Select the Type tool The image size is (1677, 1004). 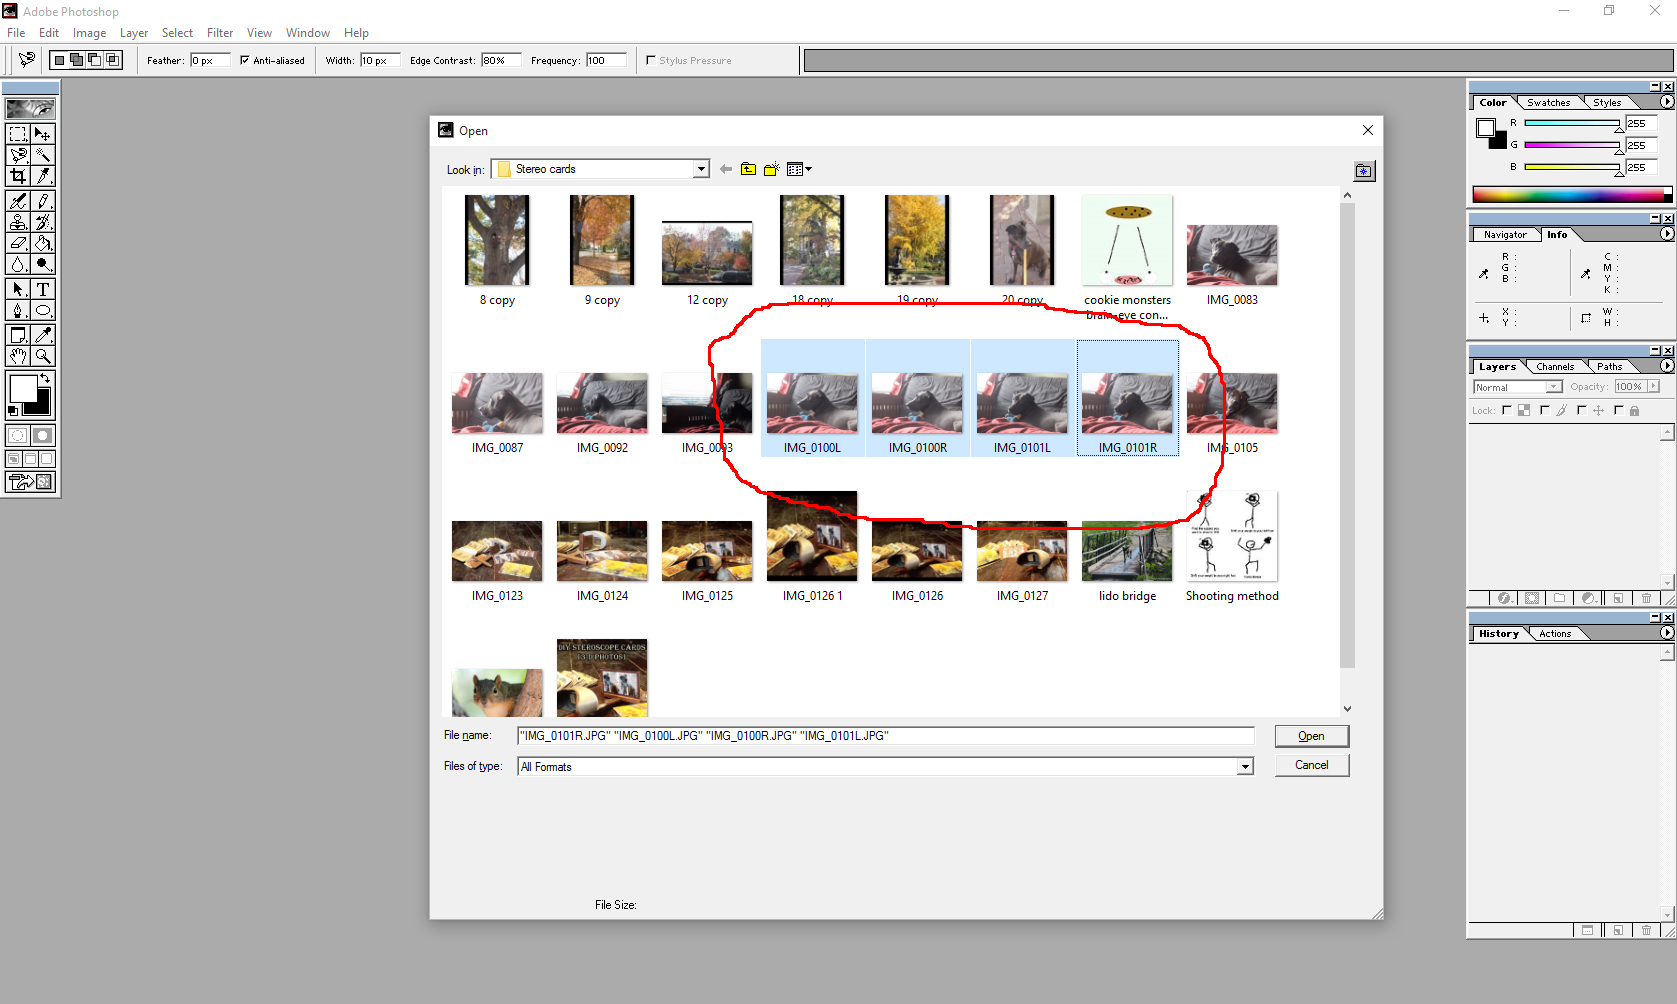[x=43, y=289]
